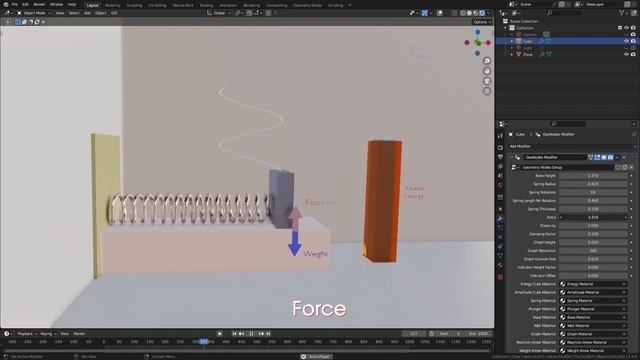
Task: Adjust the Ratio value field
Action: (593, 217)
